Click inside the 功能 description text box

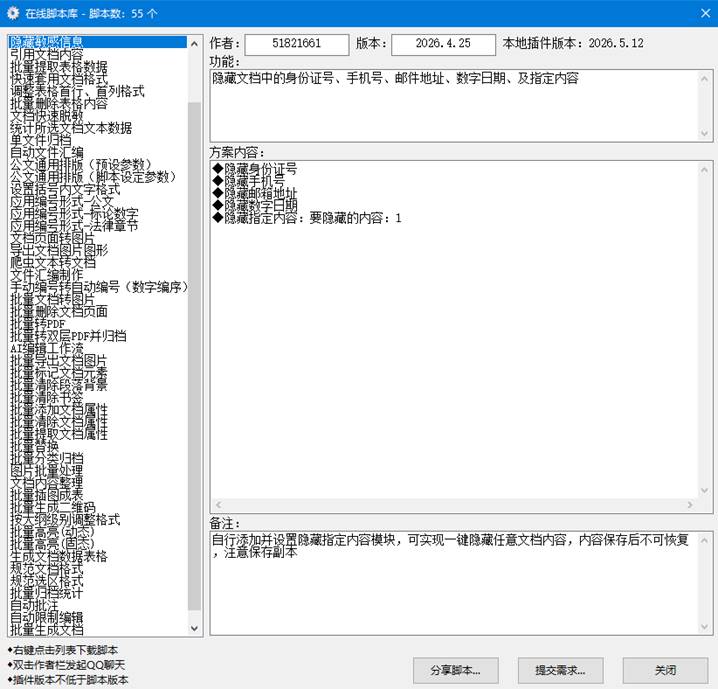point(453,106)
